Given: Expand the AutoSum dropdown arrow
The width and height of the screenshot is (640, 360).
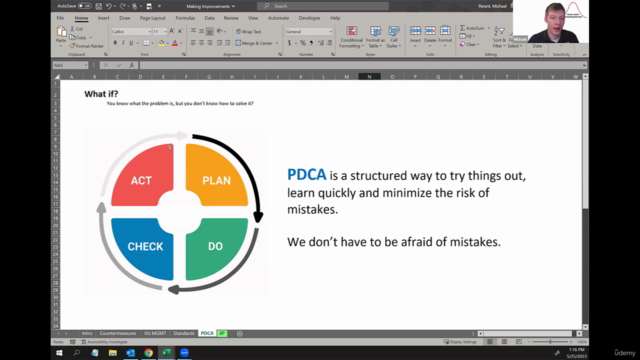Looking at the screenshot, I should 489,28.
